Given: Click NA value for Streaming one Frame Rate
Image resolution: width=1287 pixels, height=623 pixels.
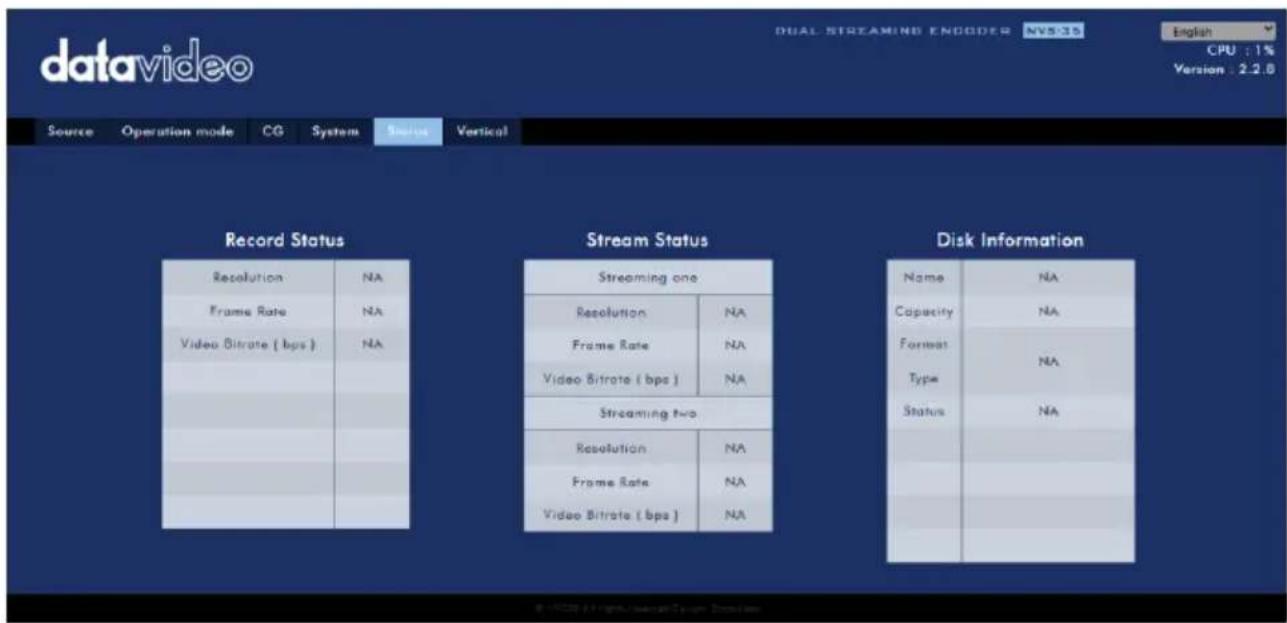Looking at the screenshot, I should tap(735, 346).
